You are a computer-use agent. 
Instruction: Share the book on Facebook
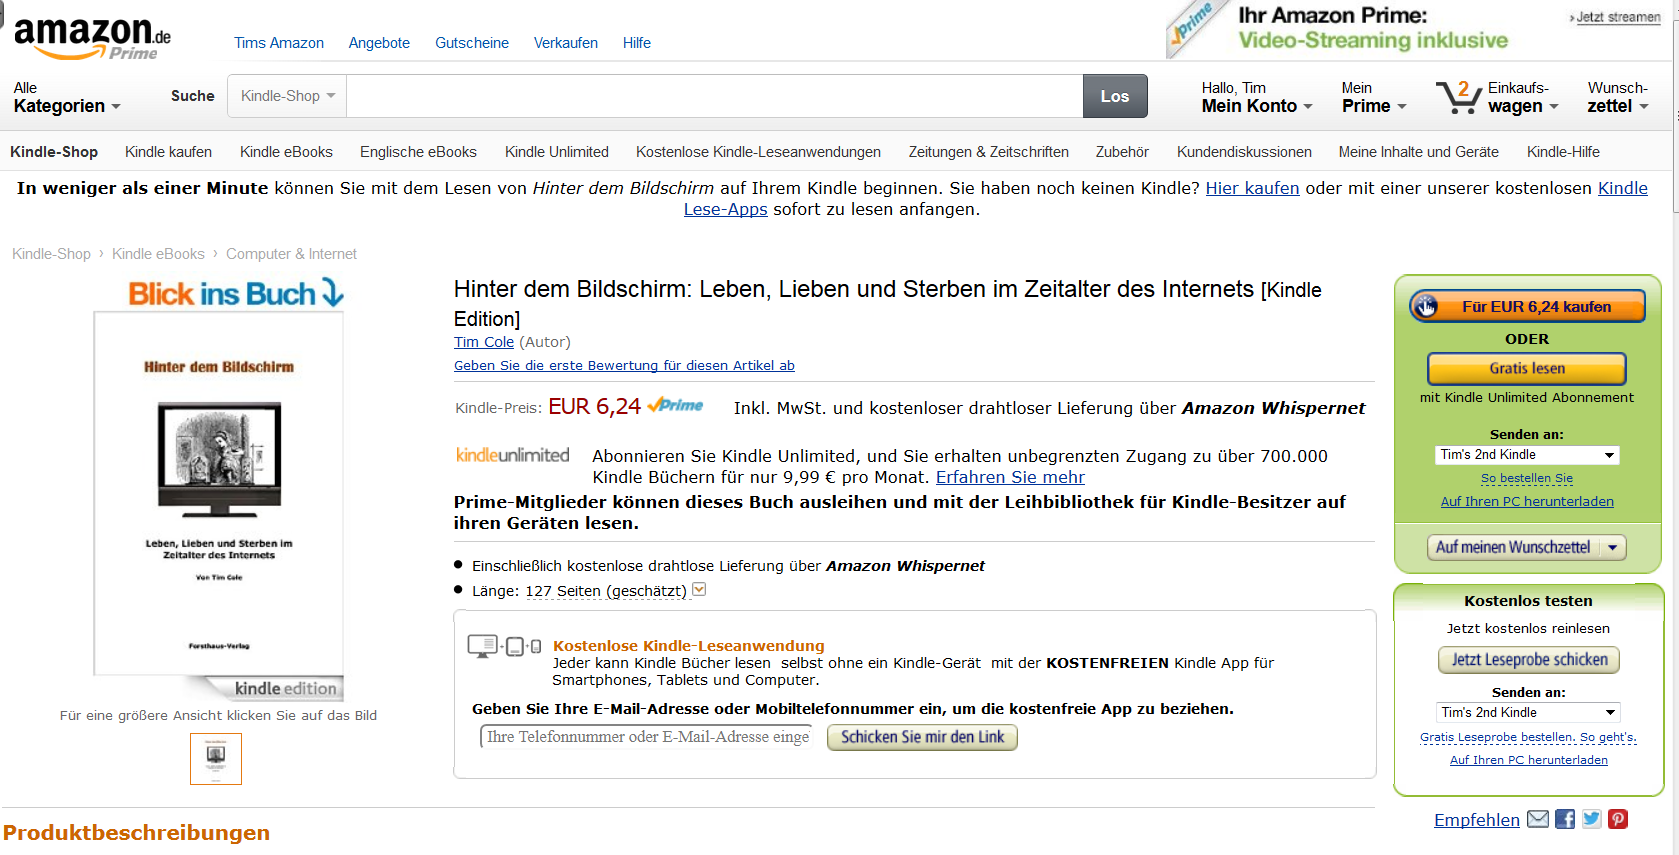[1565, 819]
